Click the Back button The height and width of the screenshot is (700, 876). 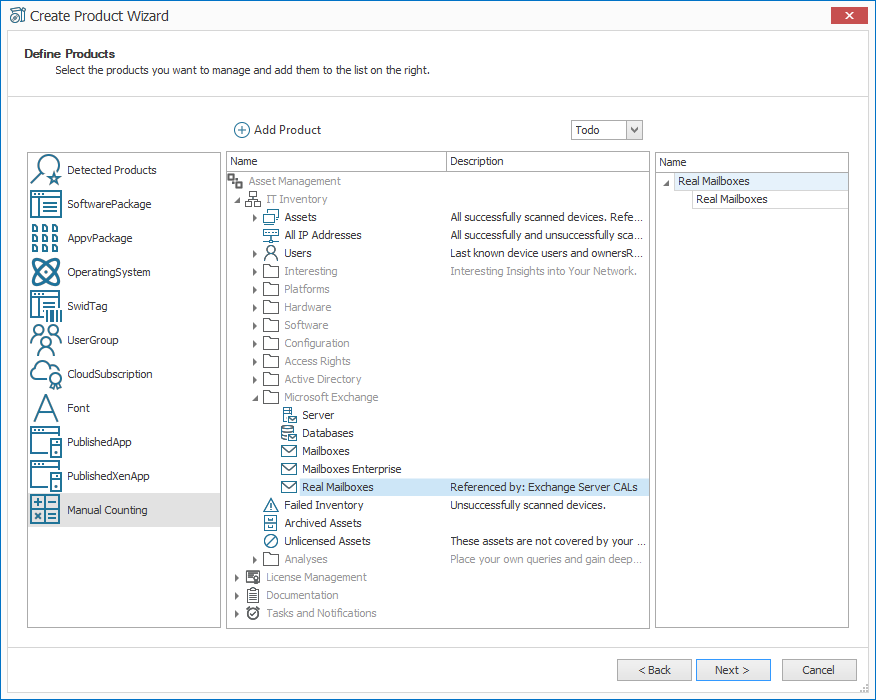click(654, 670)
